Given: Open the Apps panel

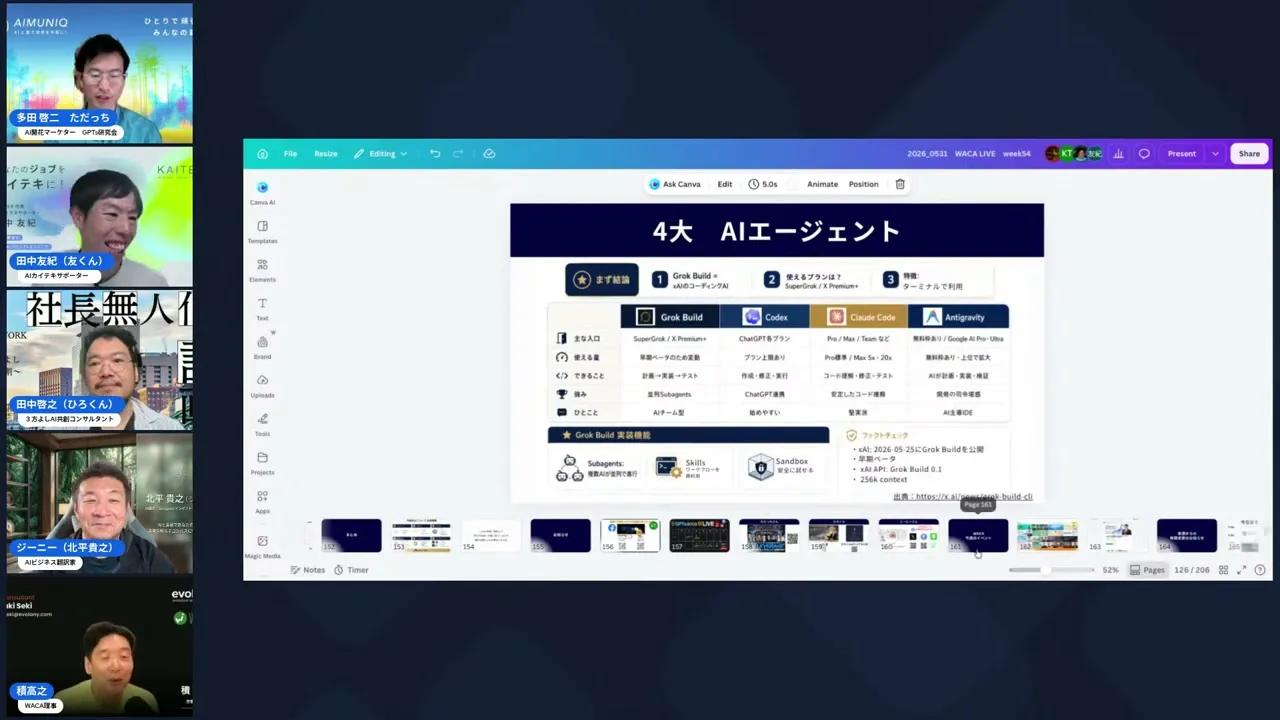Looking at the screenshot, I should pyautogui.click(x=263, y=501).
